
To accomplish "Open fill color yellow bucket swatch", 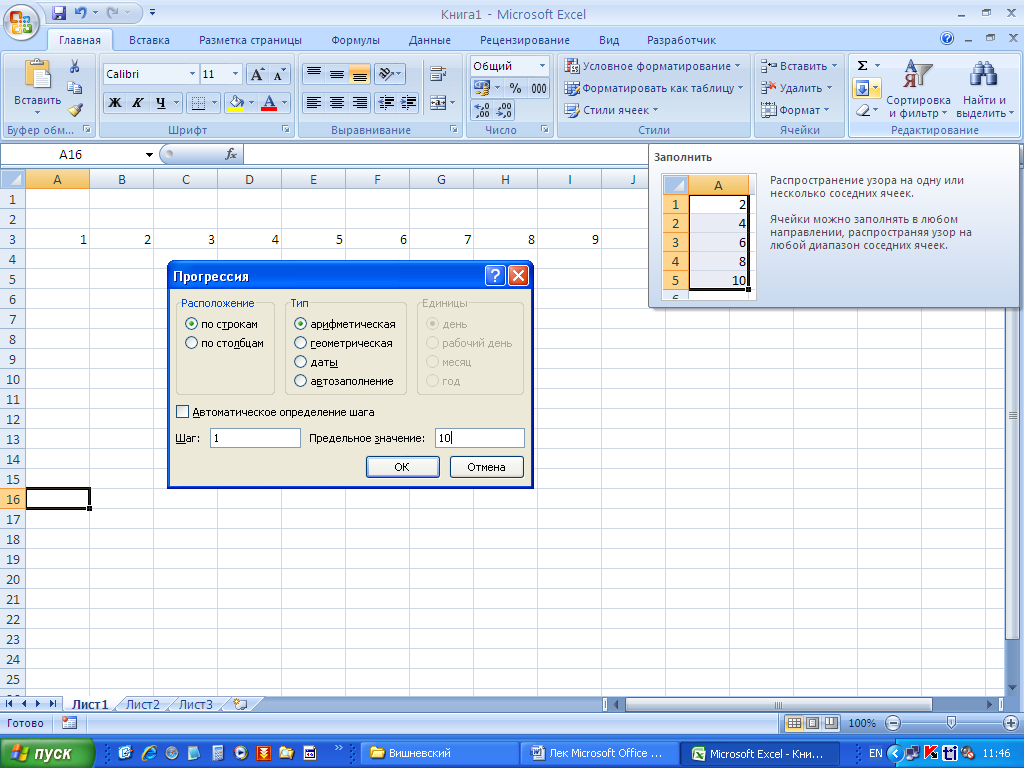I will 236,103.
